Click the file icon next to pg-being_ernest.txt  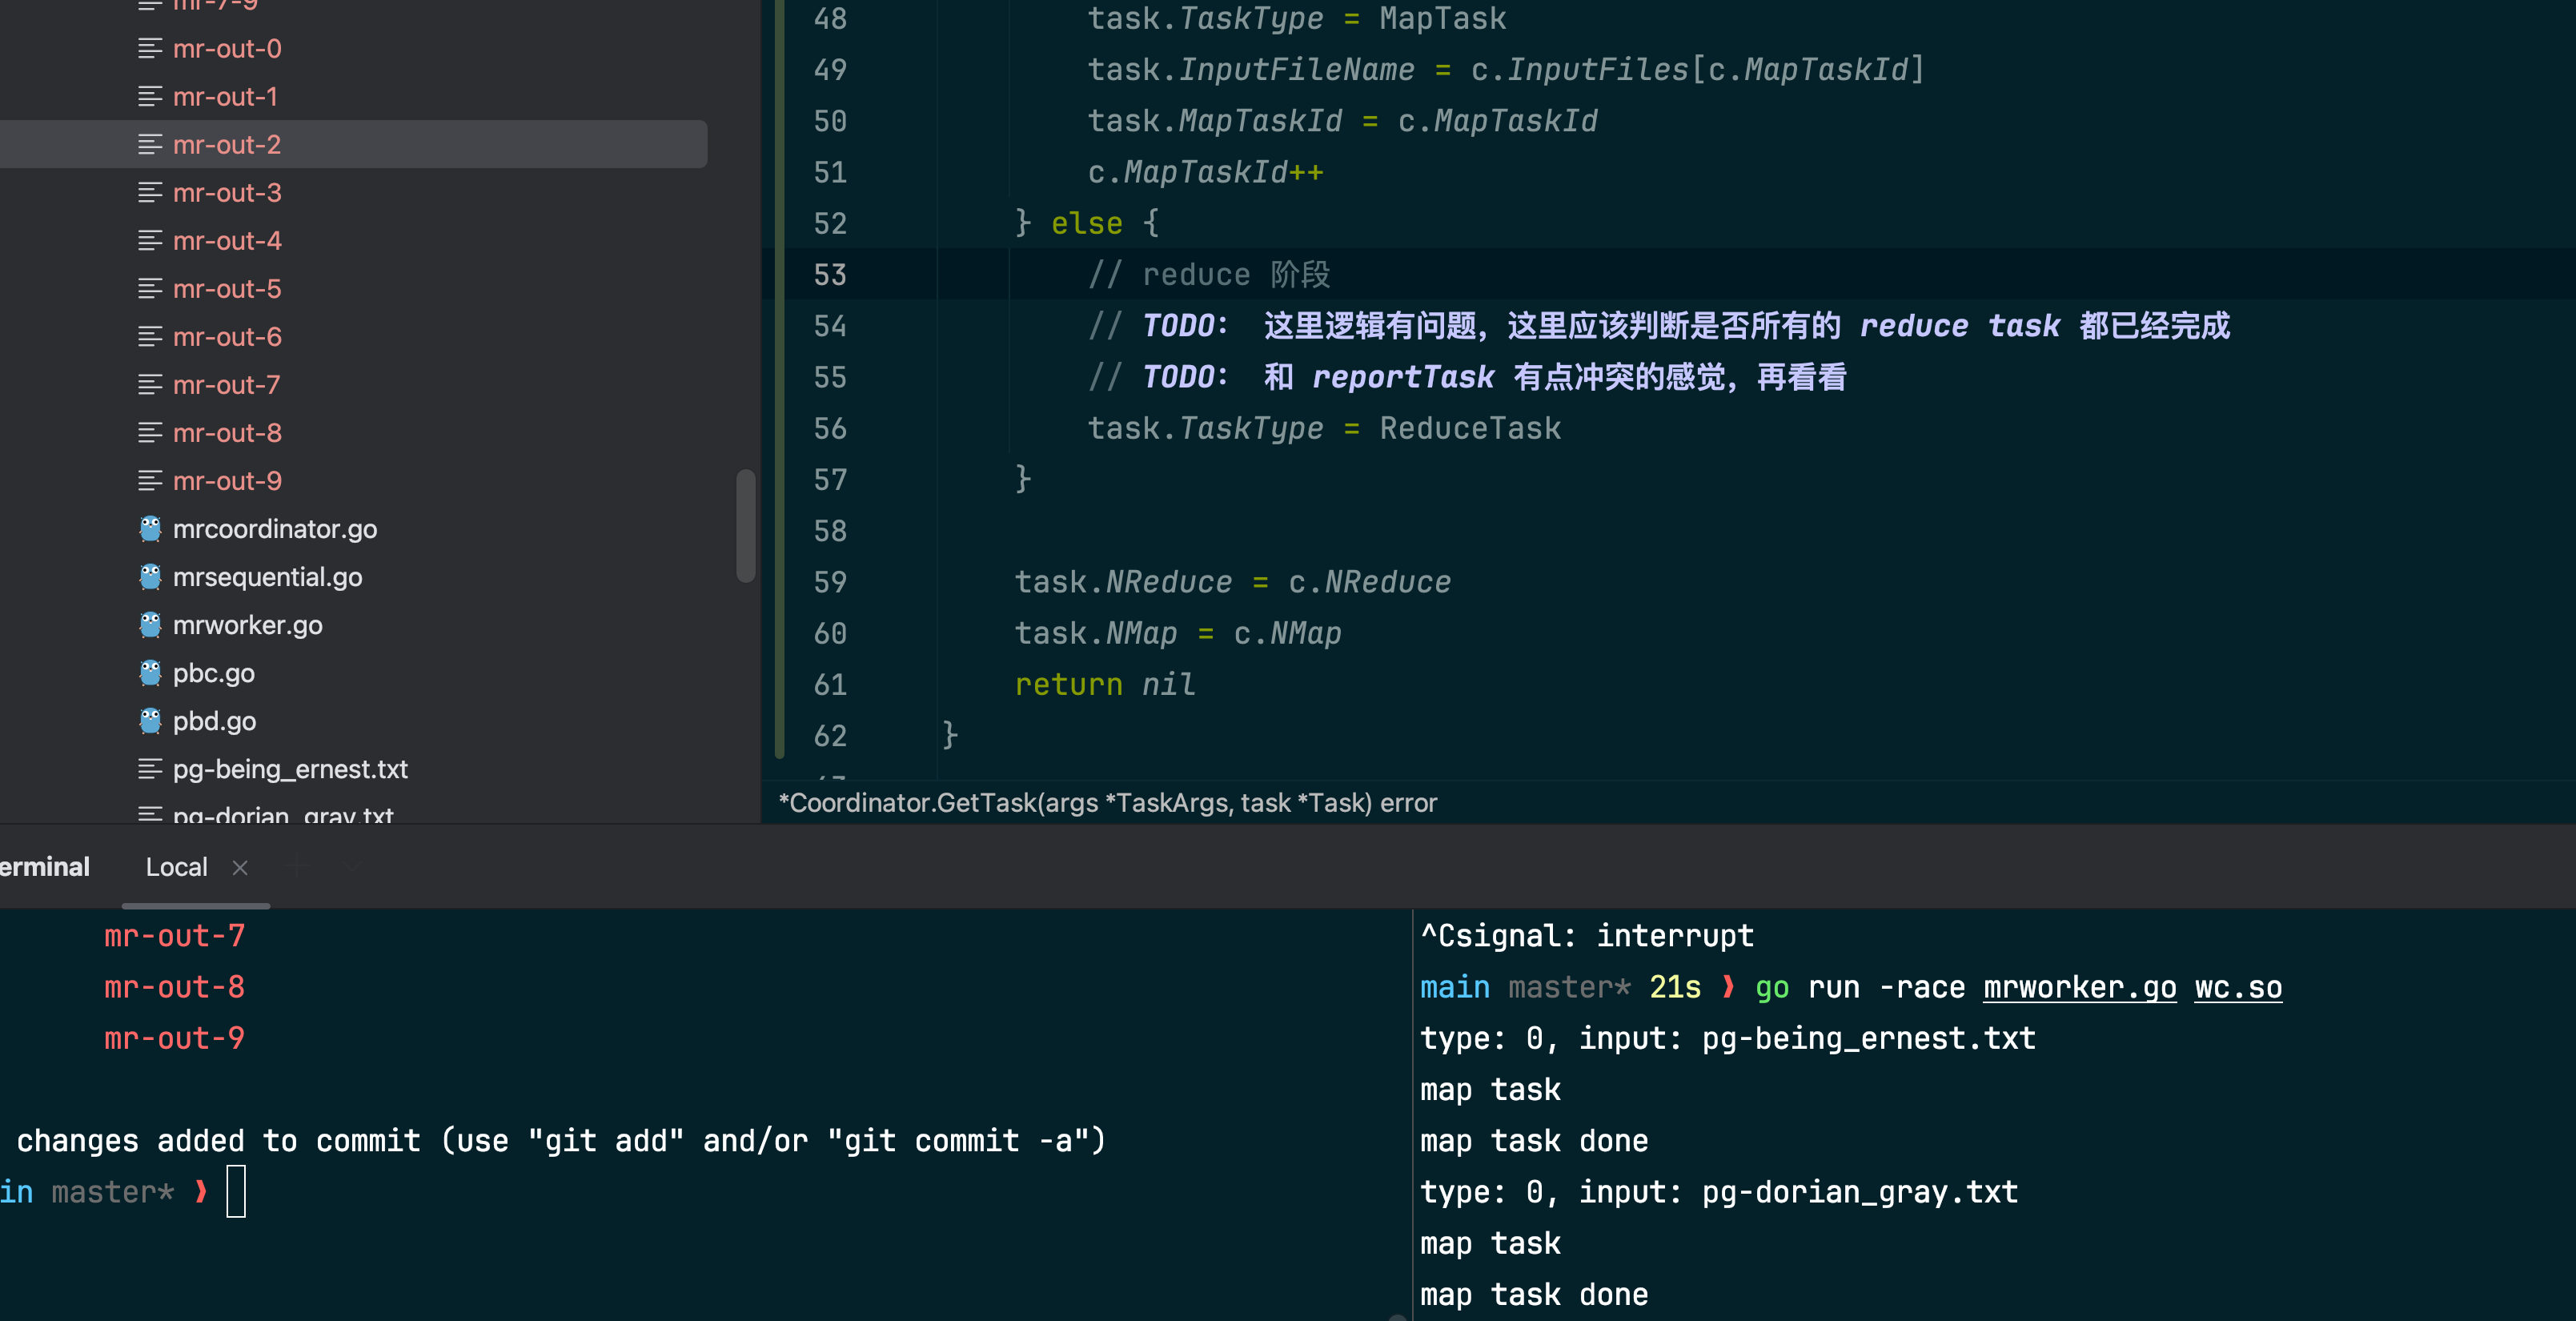point(150,769)
